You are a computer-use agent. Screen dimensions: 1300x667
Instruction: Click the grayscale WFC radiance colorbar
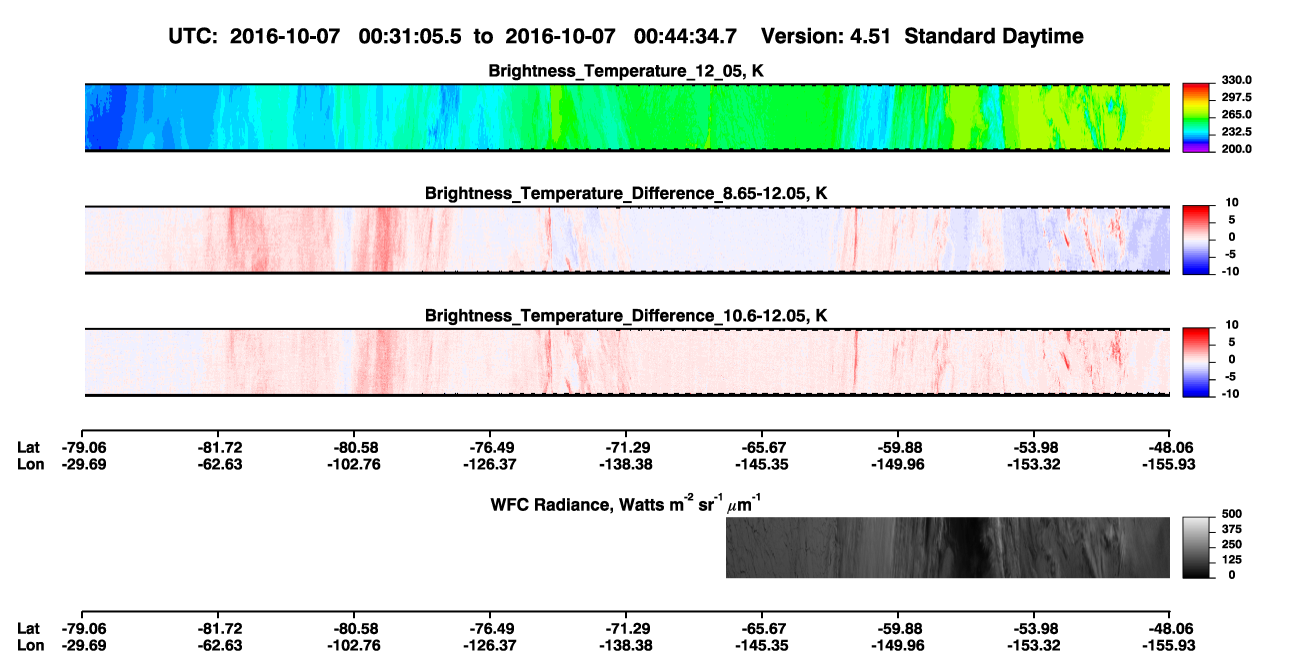pos(1196,548)
